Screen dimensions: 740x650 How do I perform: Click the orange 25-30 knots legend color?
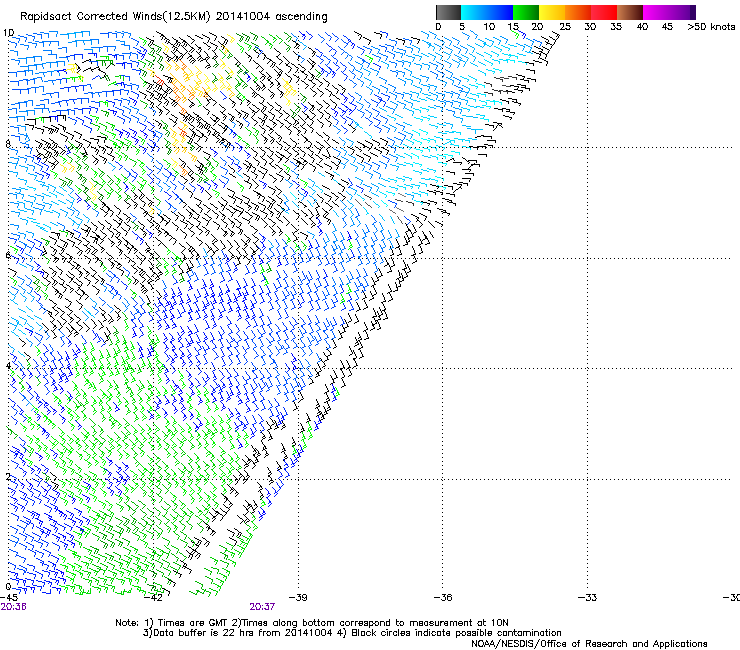point(578,12)
